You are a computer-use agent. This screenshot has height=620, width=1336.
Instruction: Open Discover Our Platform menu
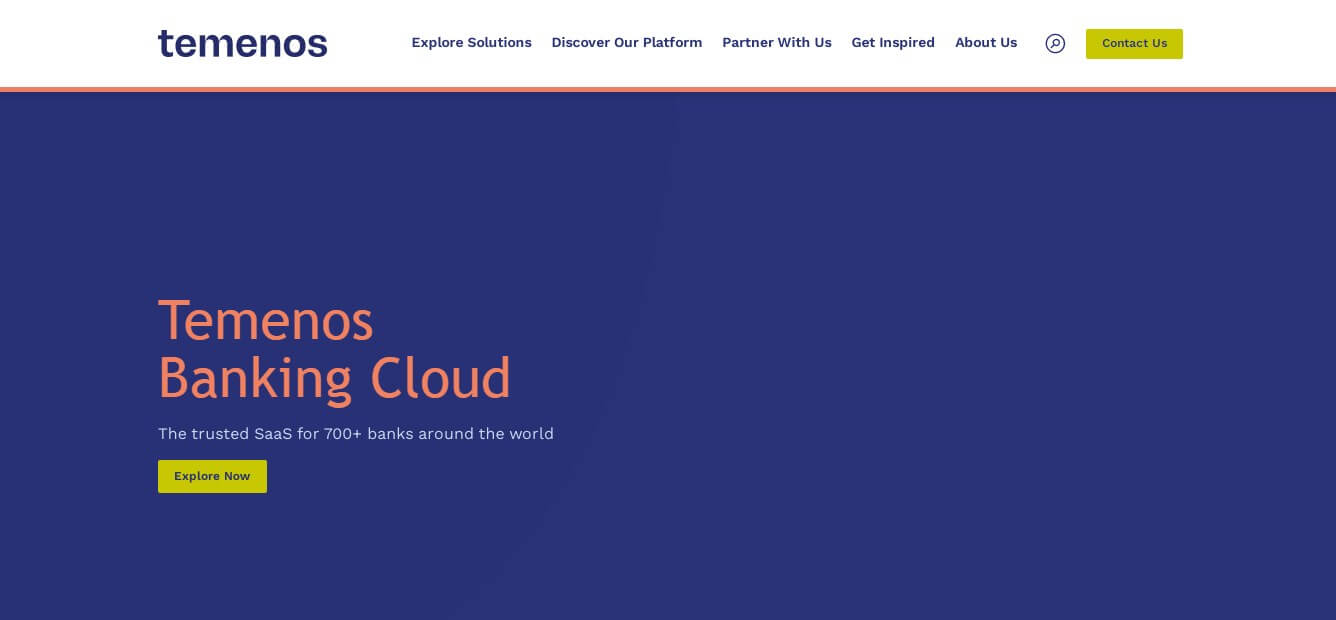coord(627,43)
